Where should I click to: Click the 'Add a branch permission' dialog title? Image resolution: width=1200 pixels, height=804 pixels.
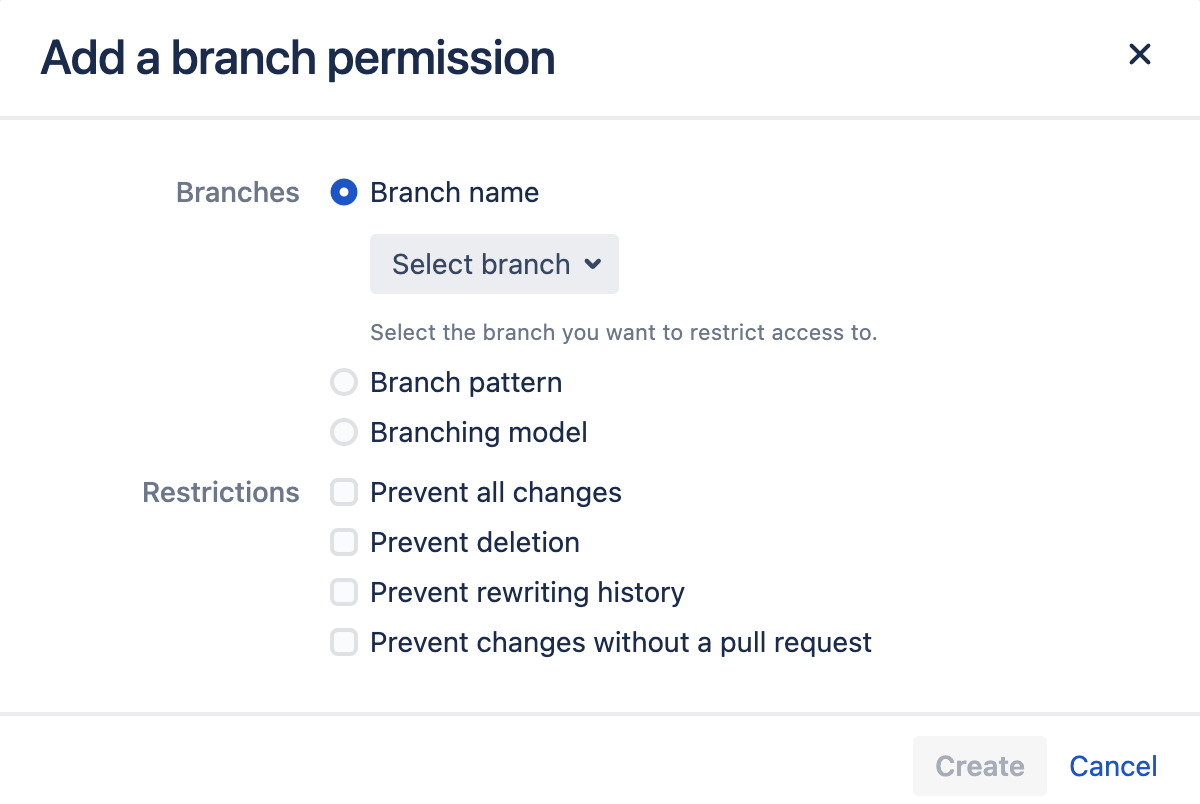tap(298, 58)
